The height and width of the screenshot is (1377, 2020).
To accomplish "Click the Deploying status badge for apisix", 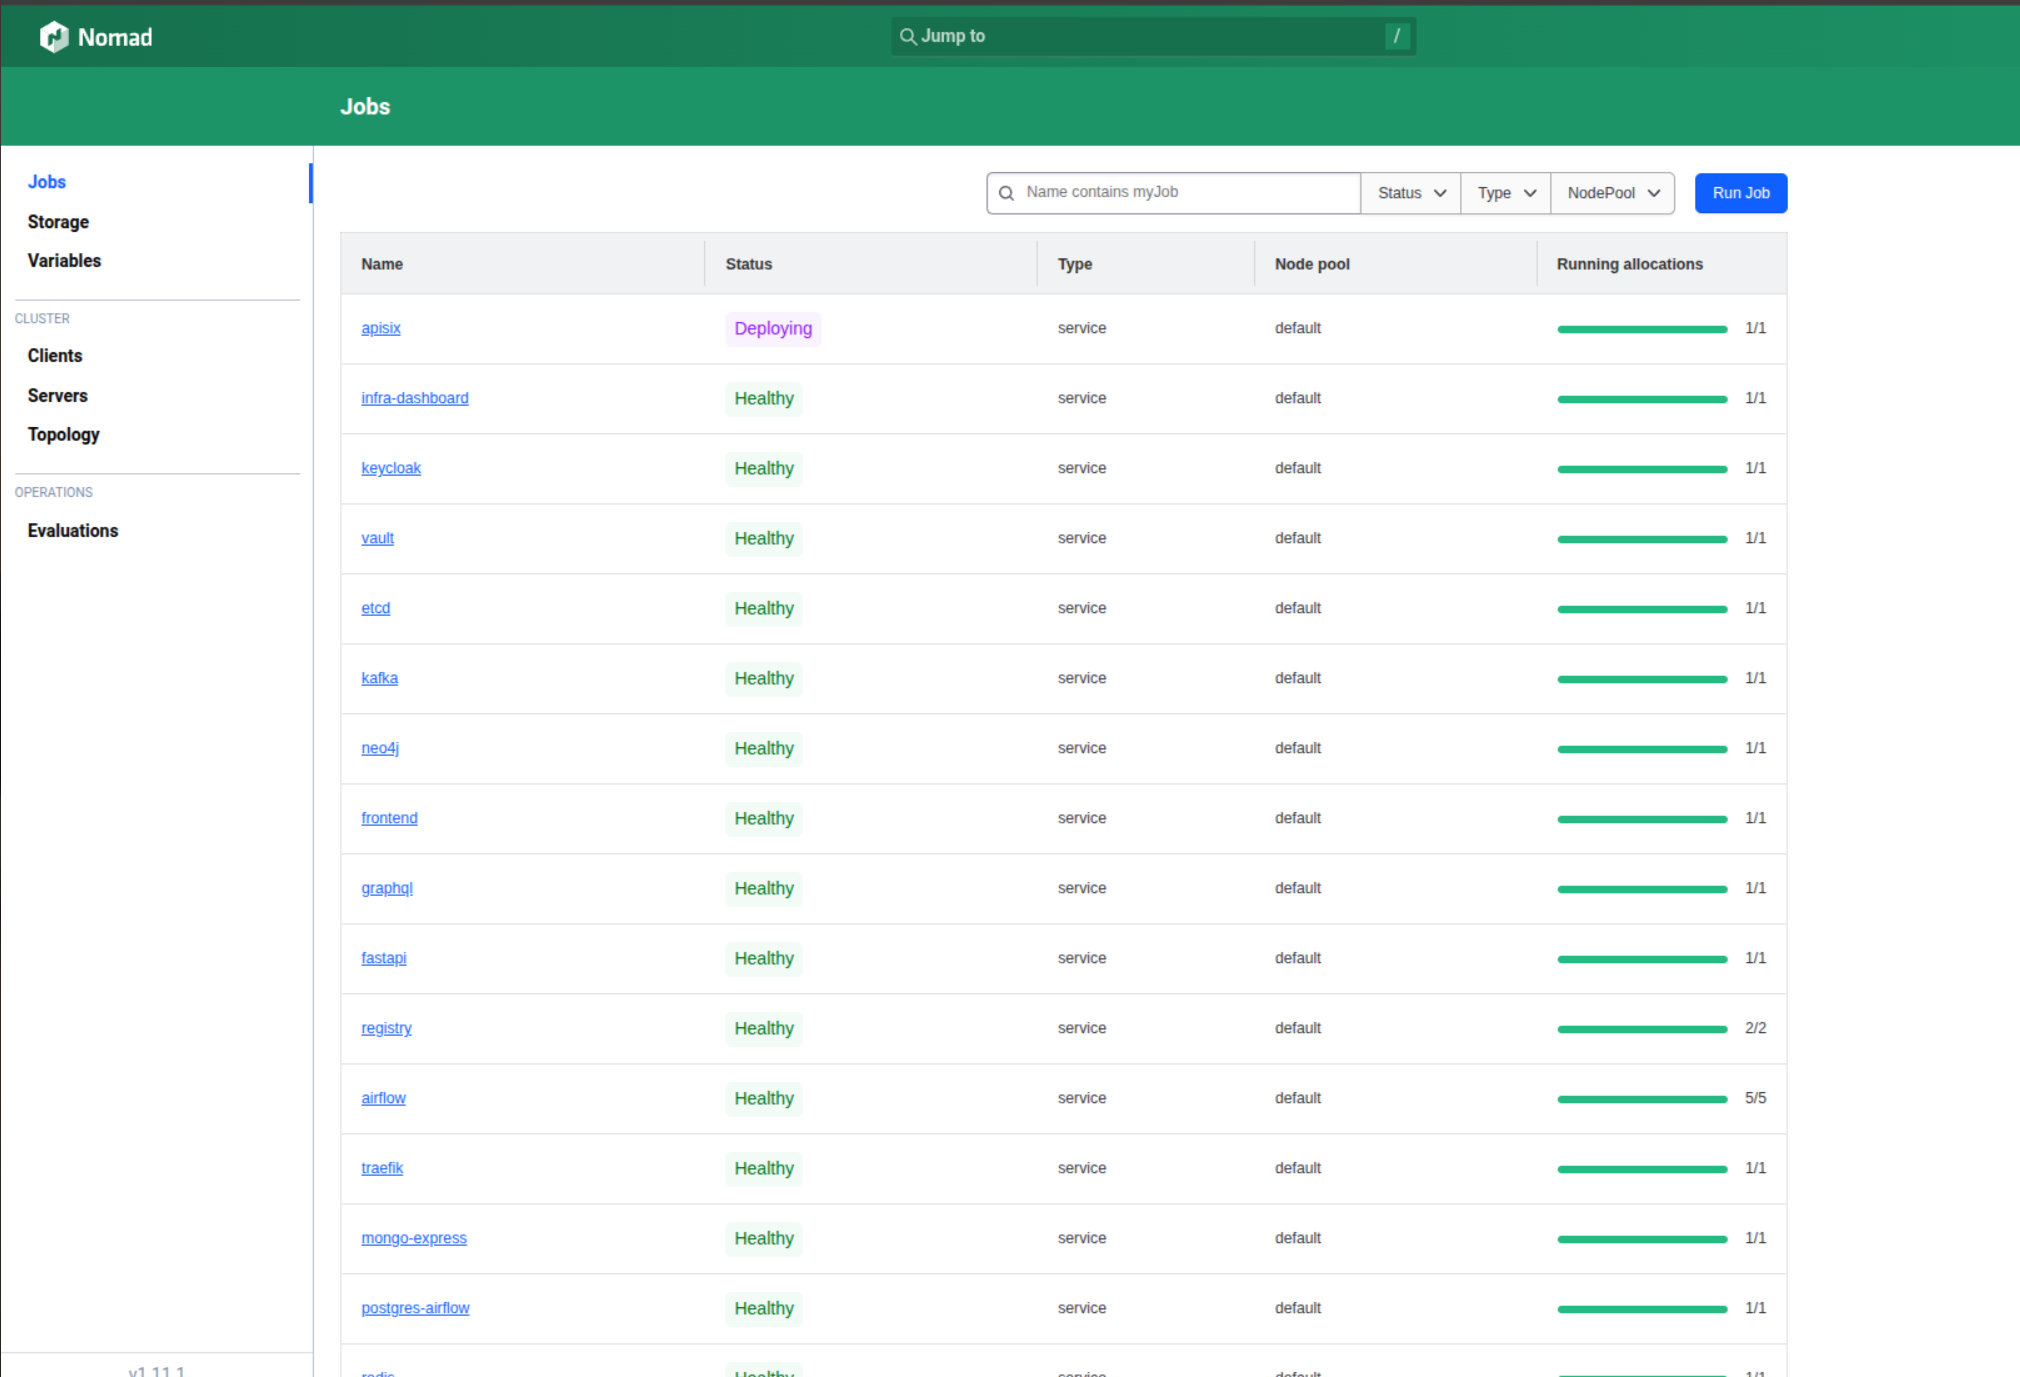I will click(x=772, y=328).
